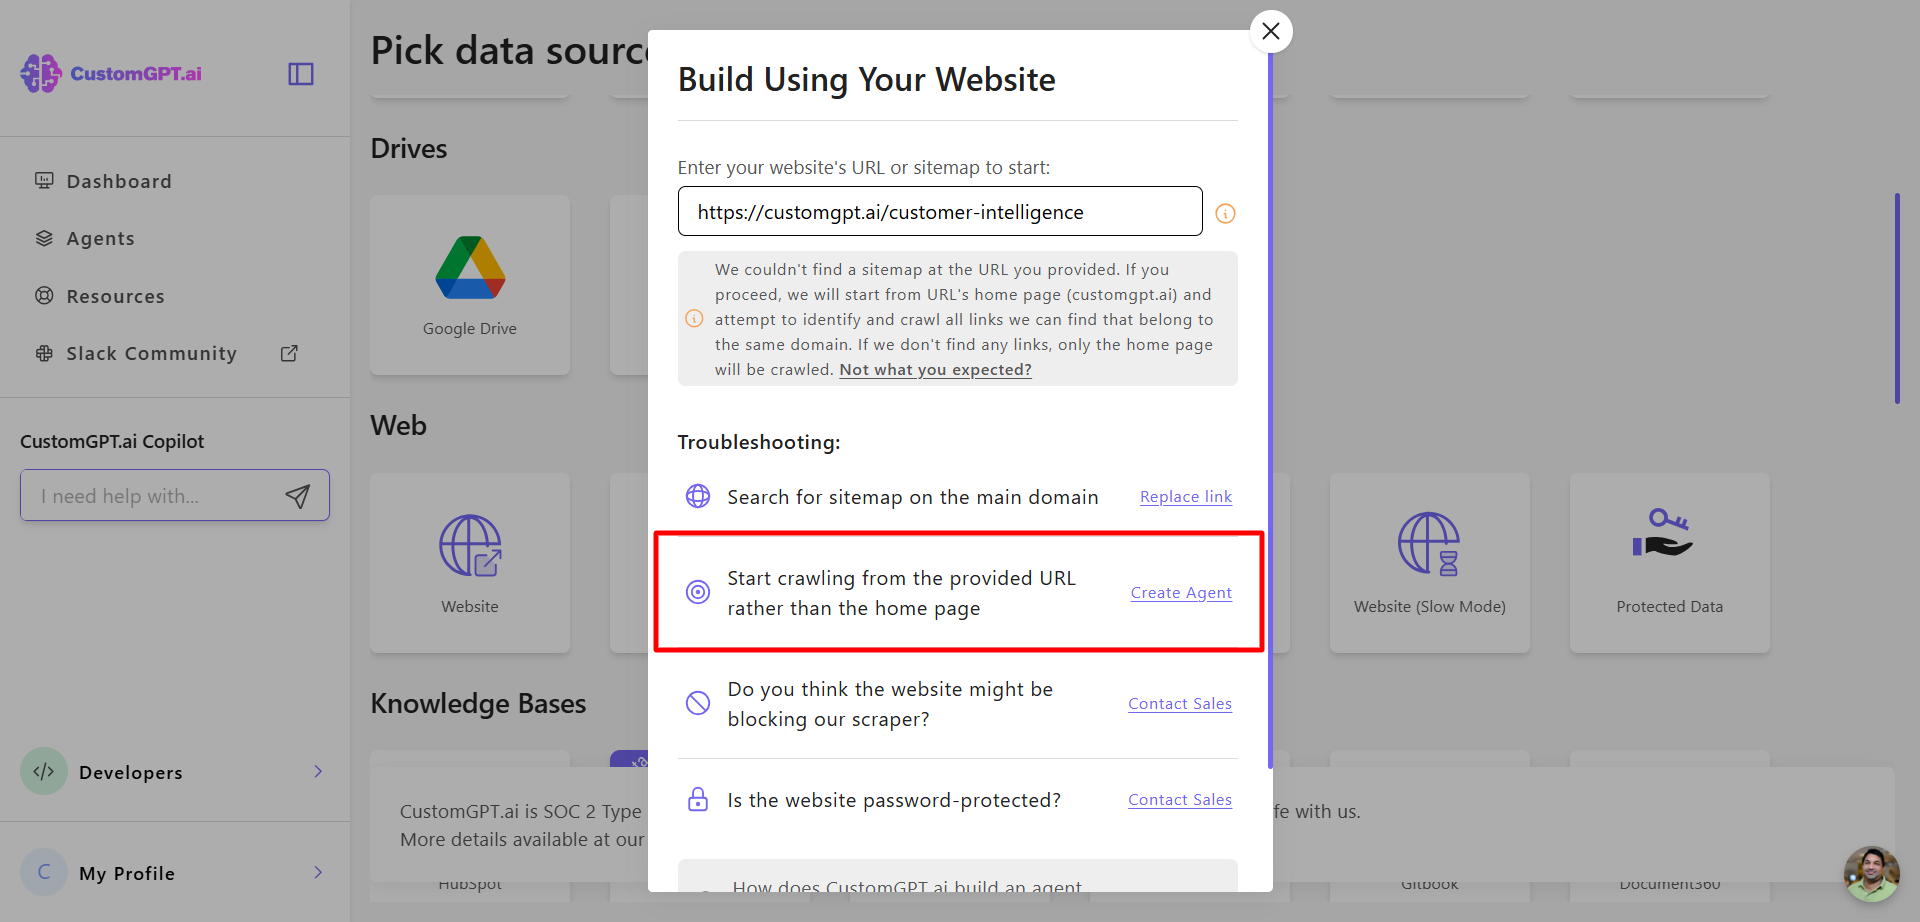Click 'Search for sitemap on the main domain'
Image resolution: width=1920 pixels, height=922 pixels.
click(913, 497)
